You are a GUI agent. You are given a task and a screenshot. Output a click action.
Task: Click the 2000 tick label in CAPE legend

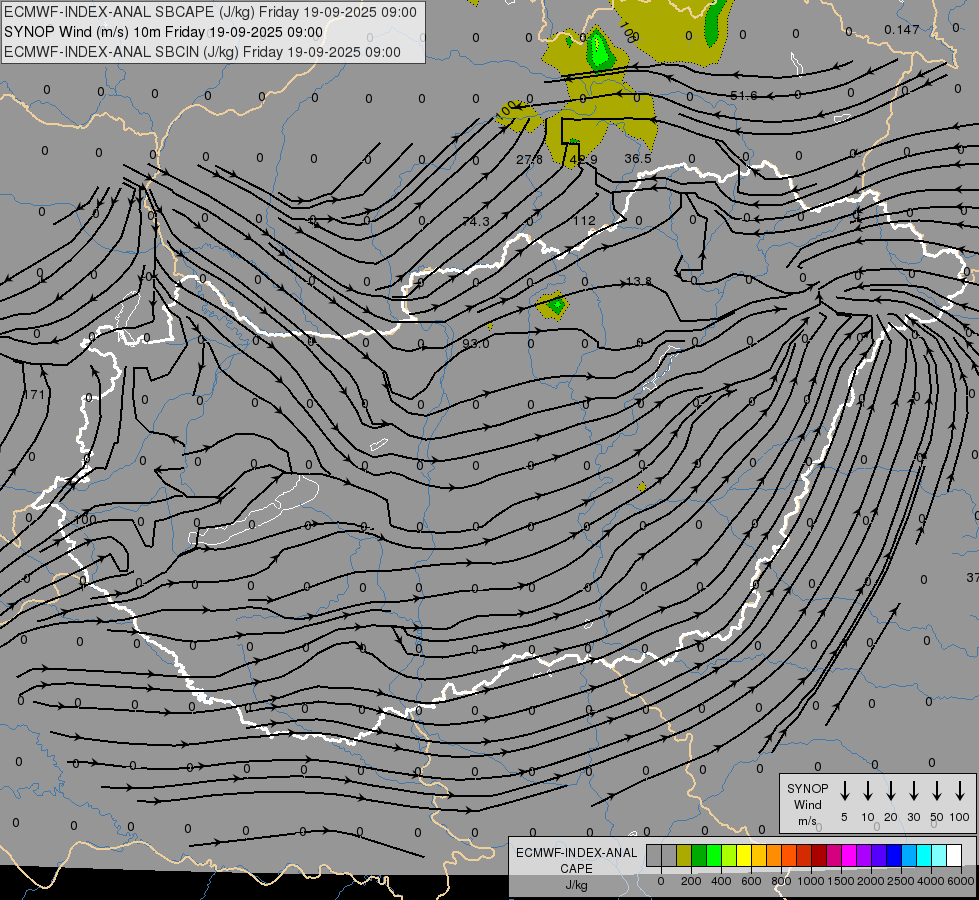pos(871,881)
